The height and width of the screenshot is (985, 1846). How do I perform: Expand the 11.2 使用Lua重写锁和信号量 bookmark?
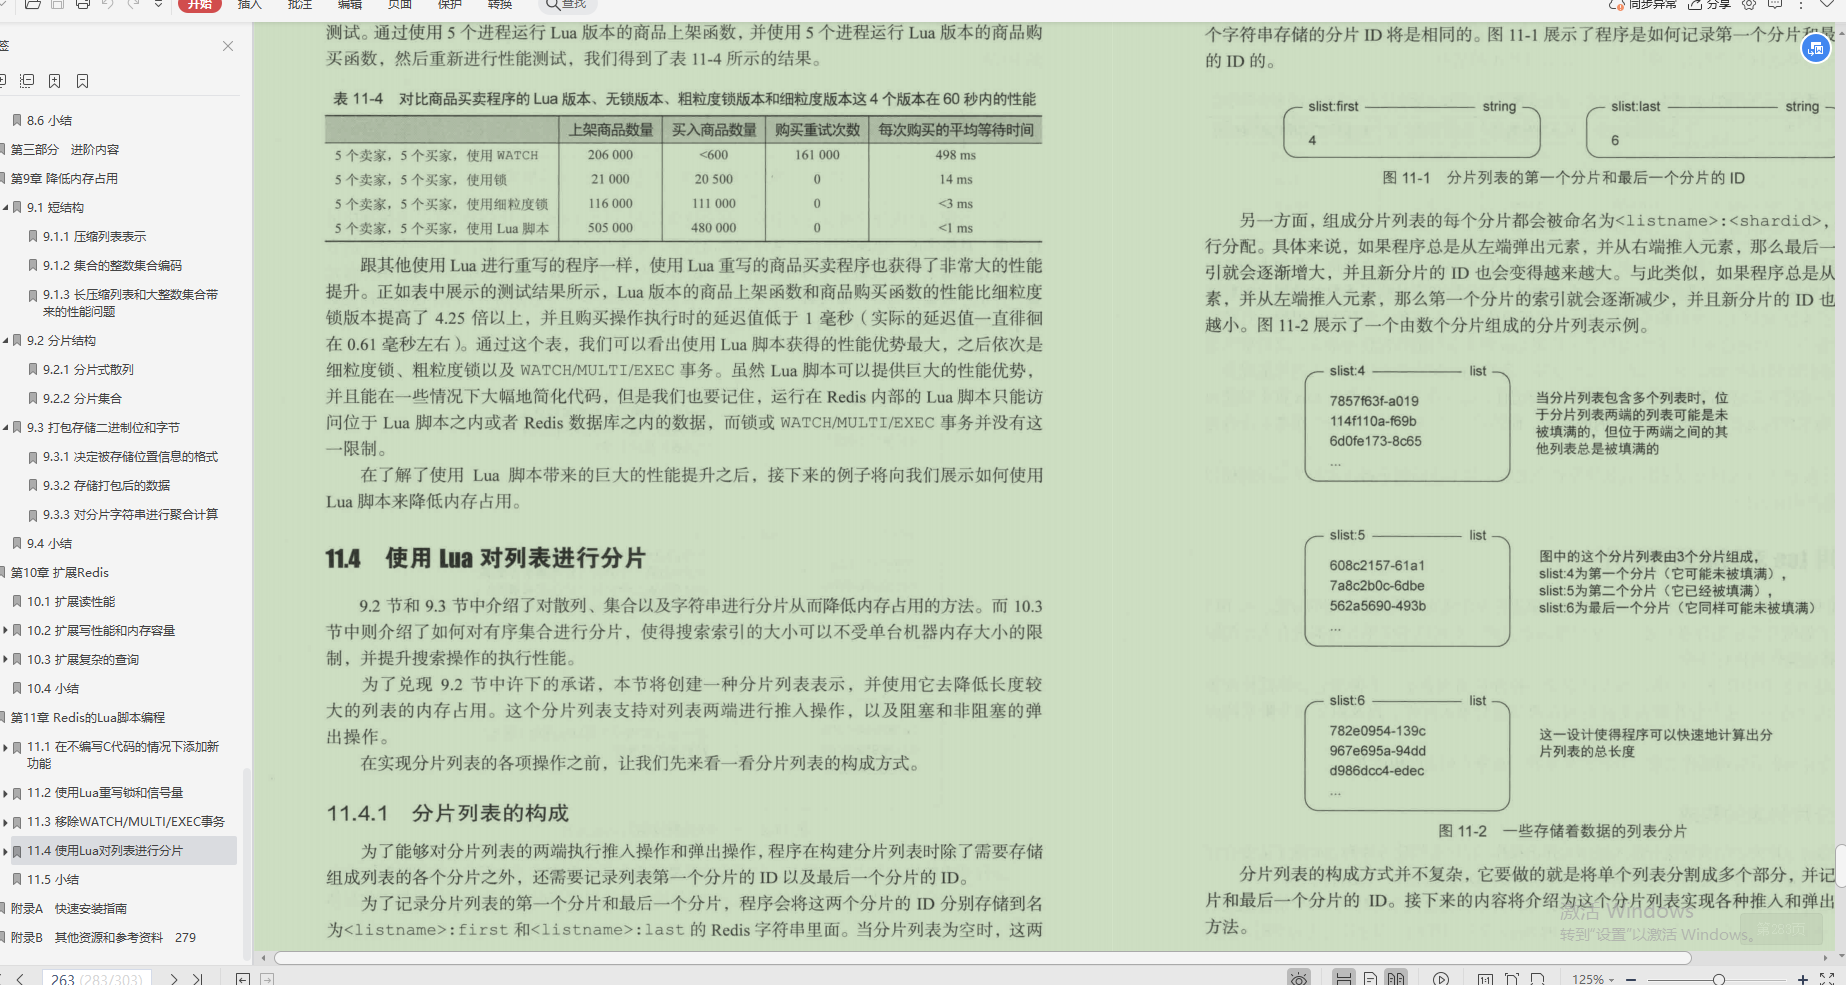[x=5, y=793]
